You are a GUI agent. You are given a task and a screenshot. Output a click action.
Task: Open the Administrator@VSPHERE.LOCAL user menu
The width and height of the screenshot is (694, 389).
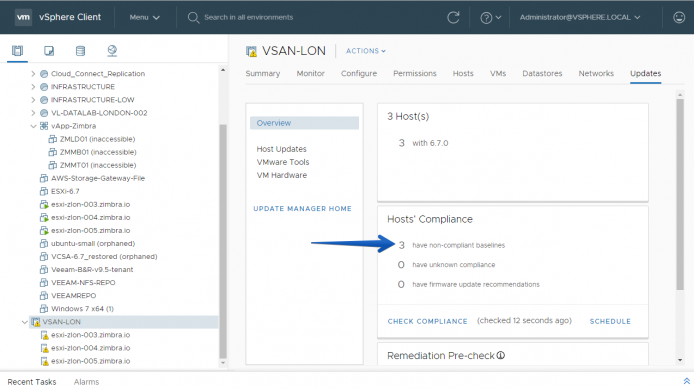click(580, 17)
